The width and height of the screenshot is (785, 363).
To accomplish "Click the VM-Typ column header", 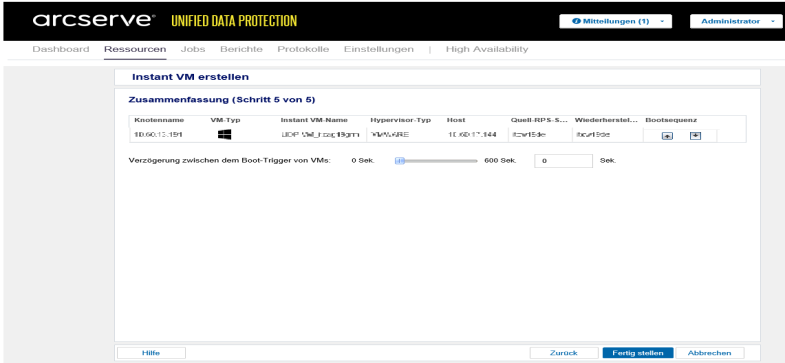I will pyautogui.click(x=226, y=120).
